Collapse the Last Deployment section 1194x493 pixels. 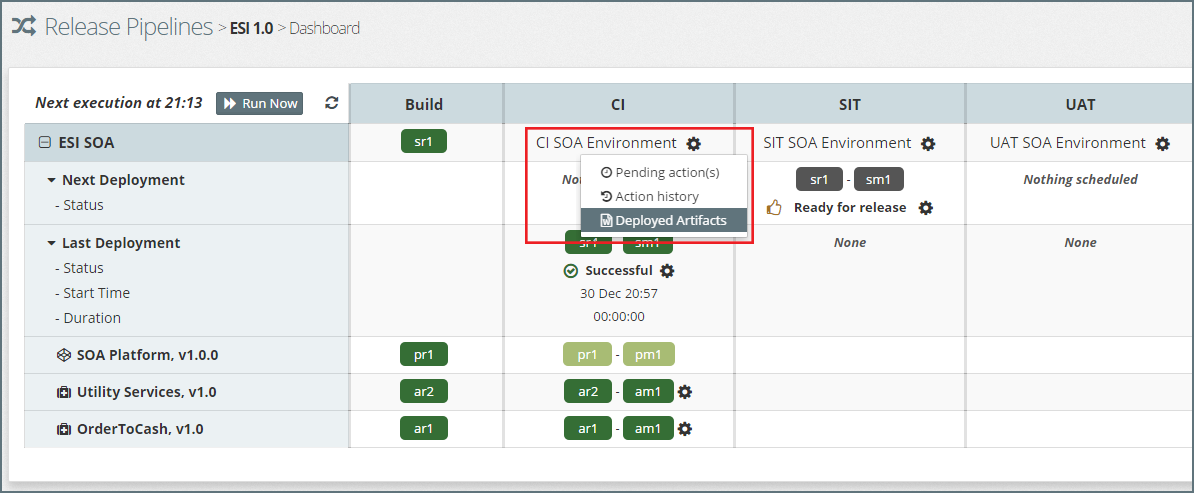tap(51, 244)
